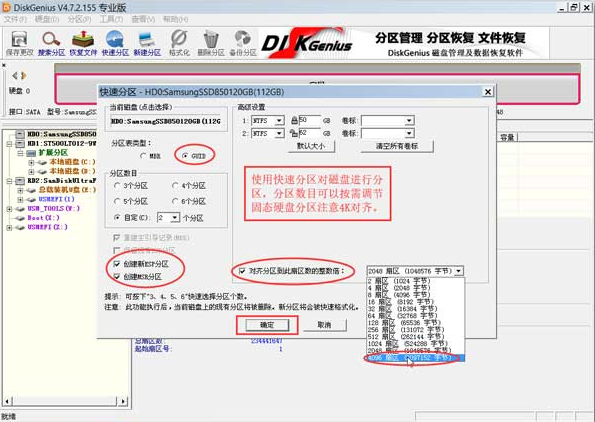Screen dimensions: 595x422
Task: Open partition 2 卷标 label dropdown
Action: (x=409, y=133)
